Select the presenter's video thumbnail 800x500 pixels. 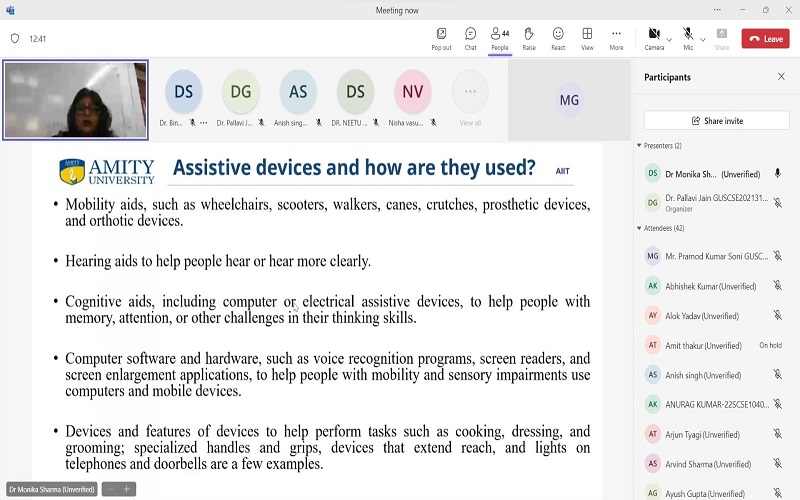(75, 100)
